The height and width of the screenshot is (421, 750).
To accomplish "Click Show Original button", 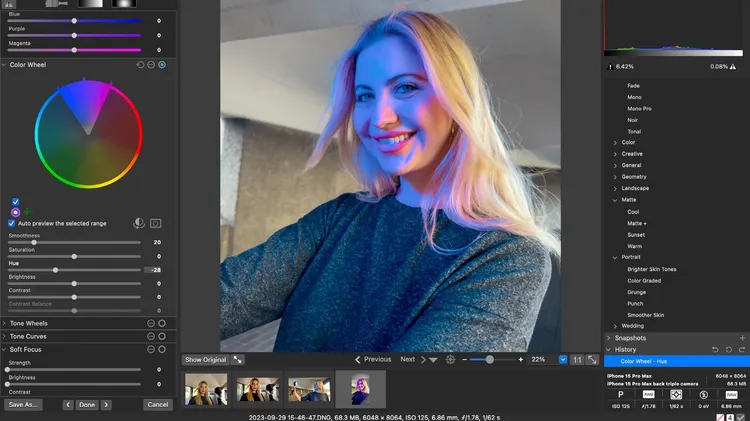I will tap(206, 360).
